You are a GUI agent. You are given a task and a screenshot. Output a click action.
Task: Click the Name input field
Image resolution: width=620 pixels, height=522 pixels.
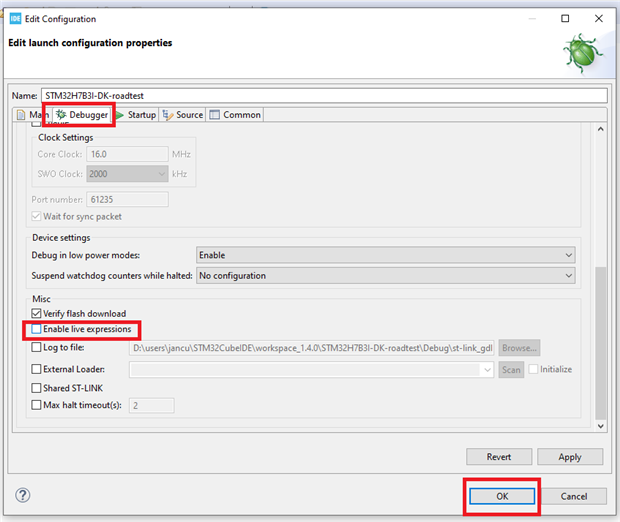[324, 96]
